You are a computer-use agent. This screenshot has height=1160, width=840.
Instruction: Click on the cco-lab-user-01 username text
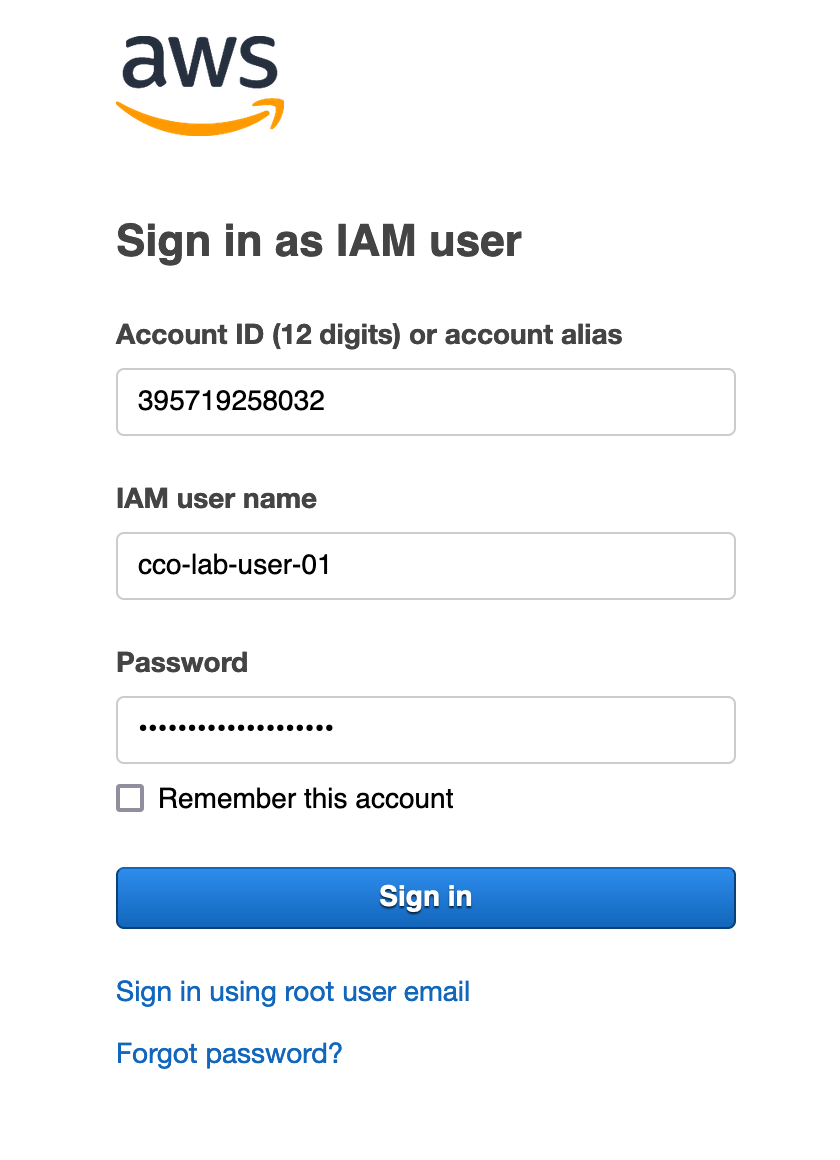234,566
